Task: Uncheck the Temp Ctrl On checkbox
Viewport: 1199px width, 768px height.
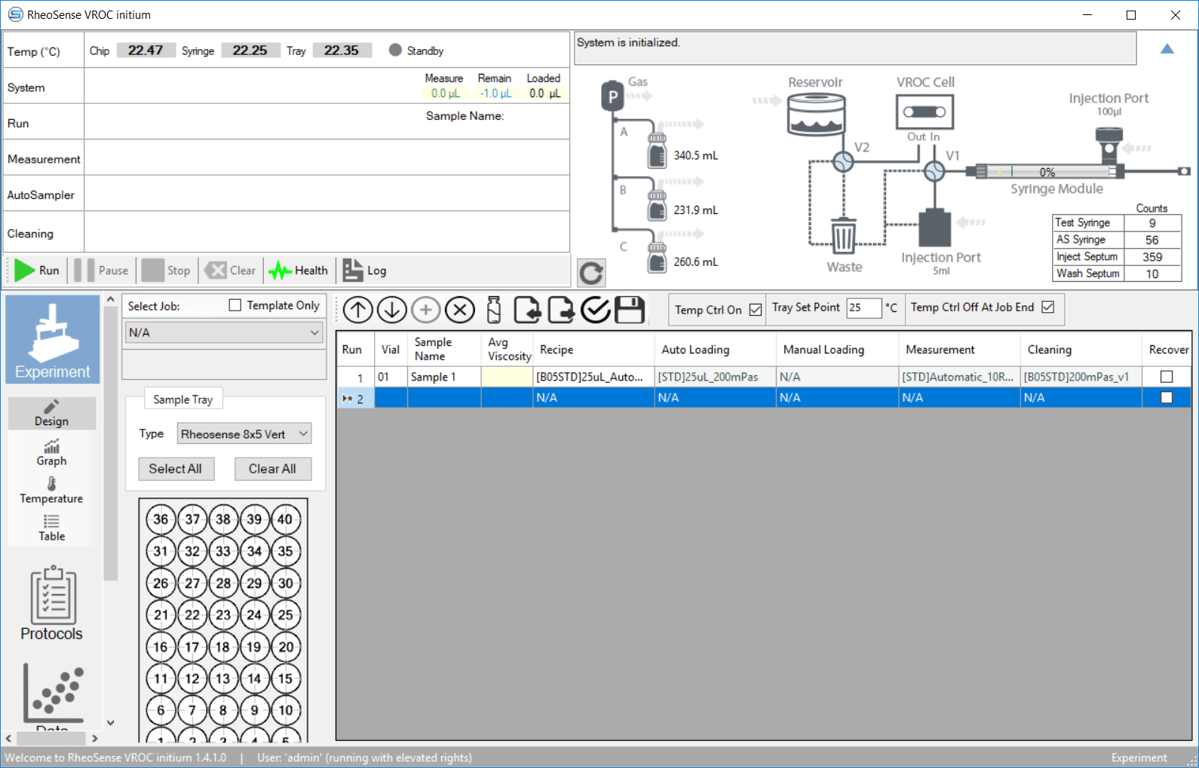Action: [755, 309]
